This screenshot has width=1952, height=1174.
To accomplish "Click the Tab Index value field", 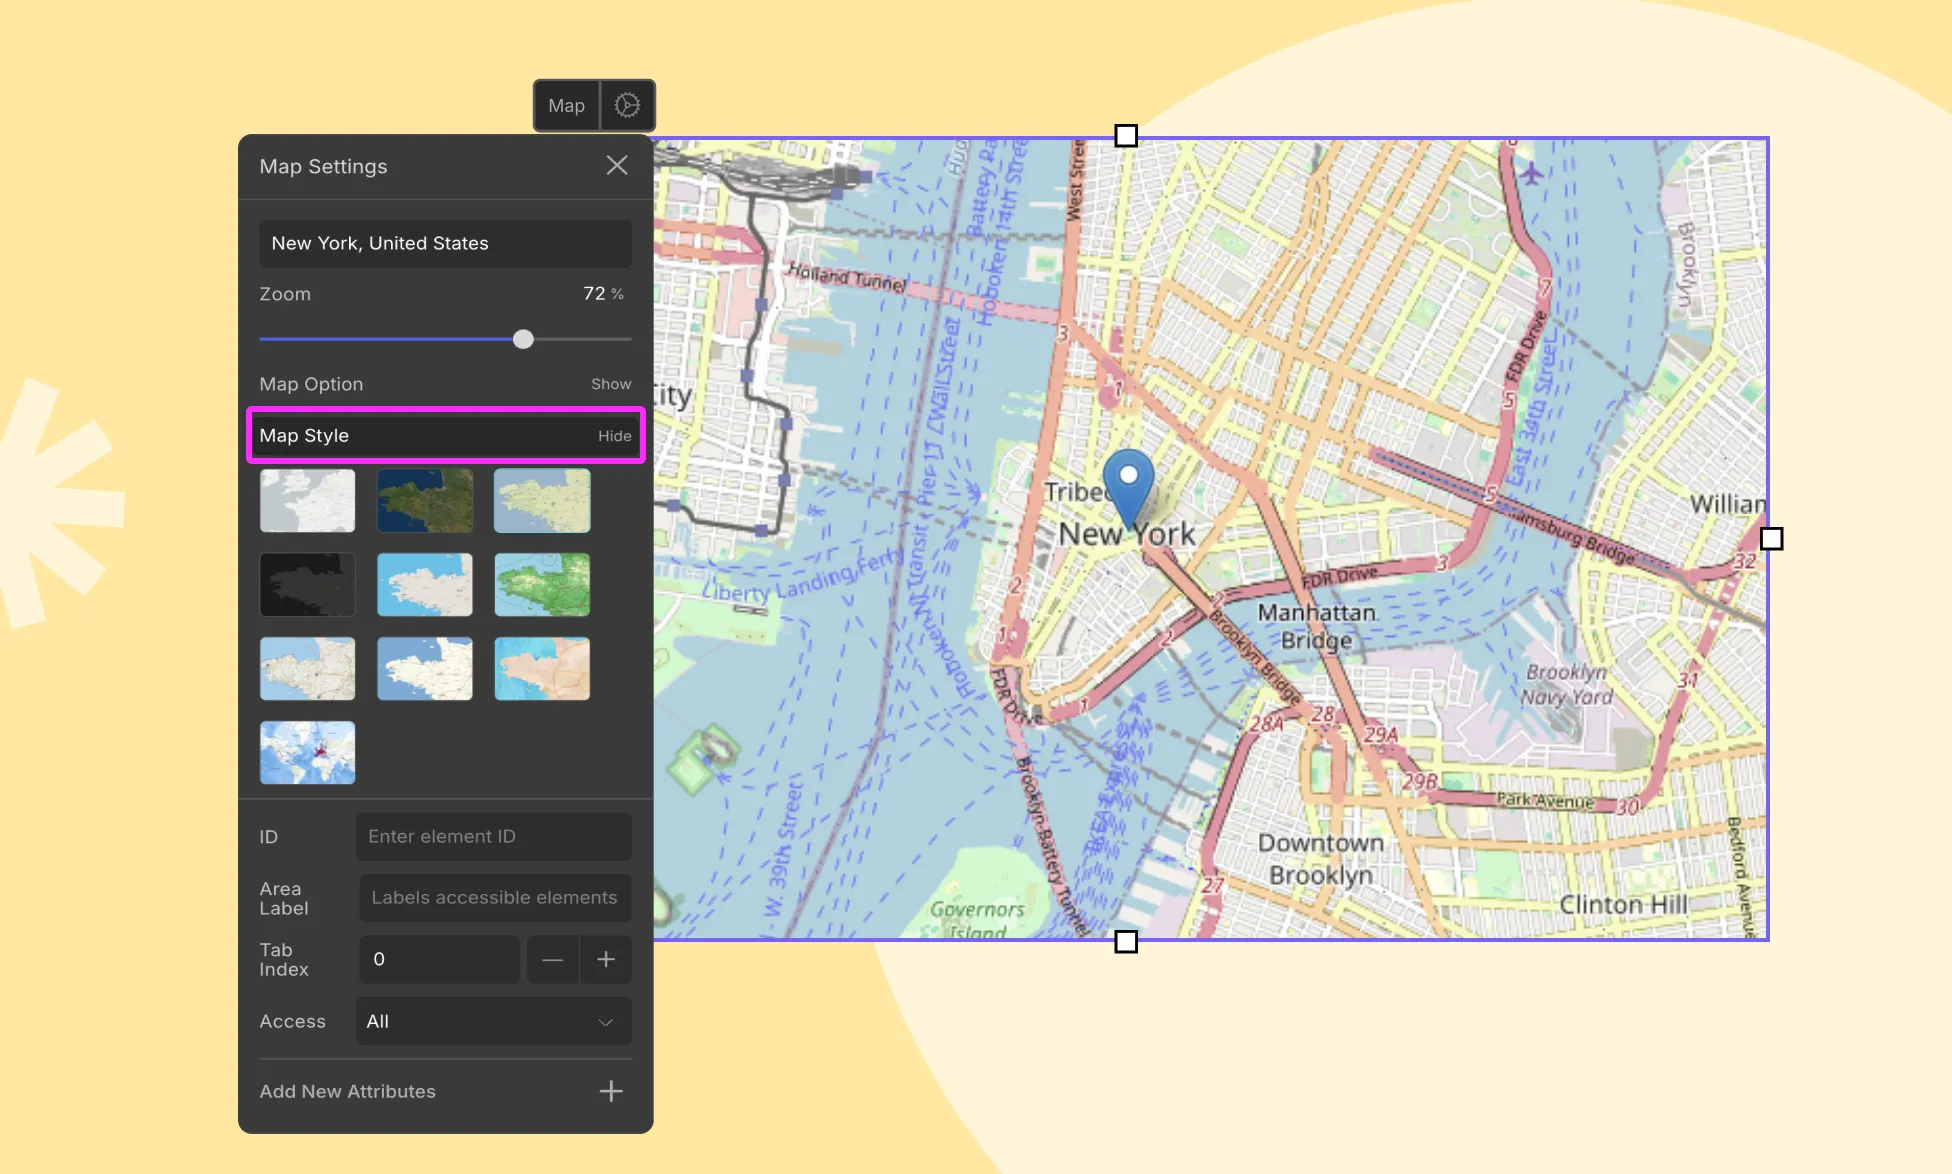I will pyautogui.click(x=439, y=959).
